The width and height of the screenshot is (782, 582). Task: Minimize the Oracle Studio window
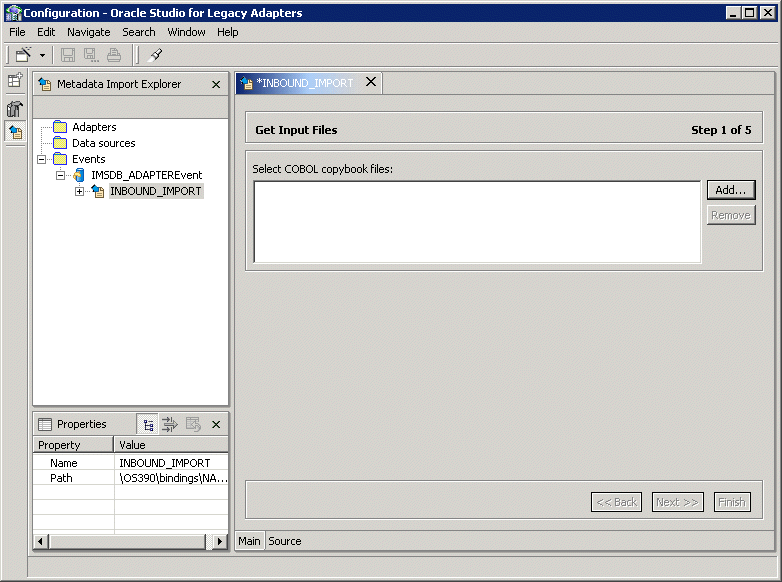point(733,13)
